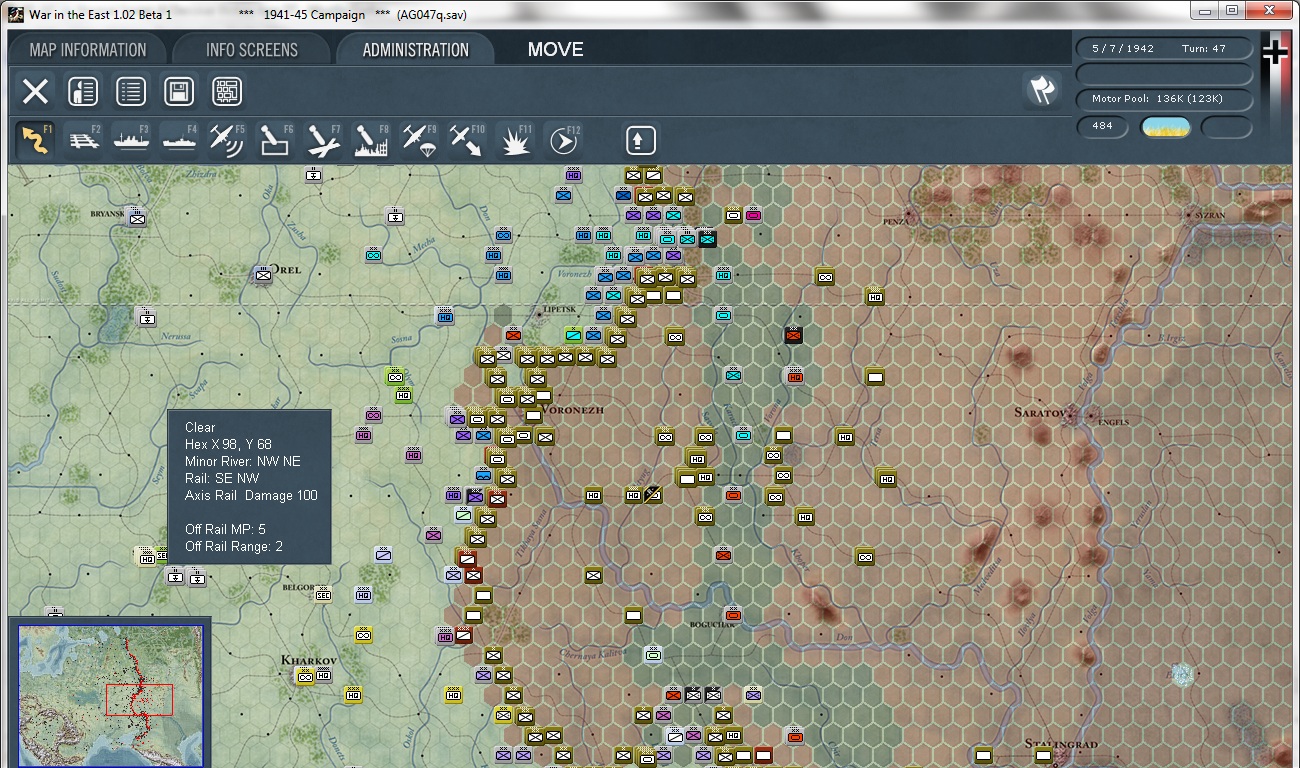Image resolution: width=1300 pixels, height=768 pixels.
Task: Click the Engels town label
Action: point(1115,422)
